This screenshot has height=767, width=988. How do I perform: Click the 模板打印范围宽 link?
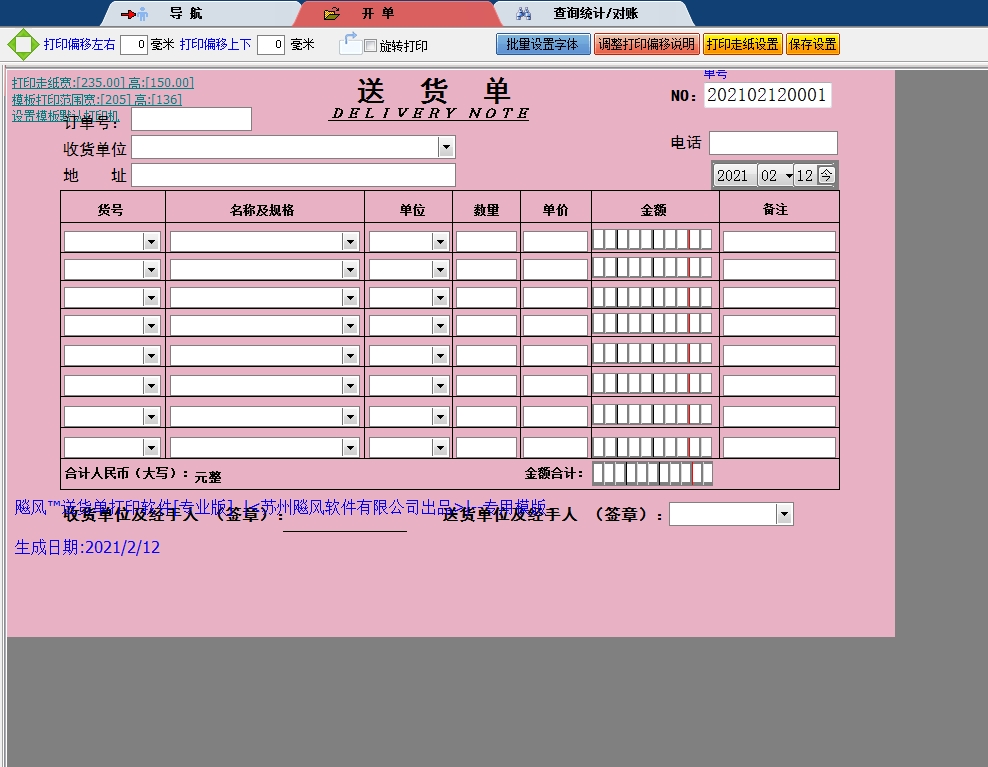click(x=97, y=100)
